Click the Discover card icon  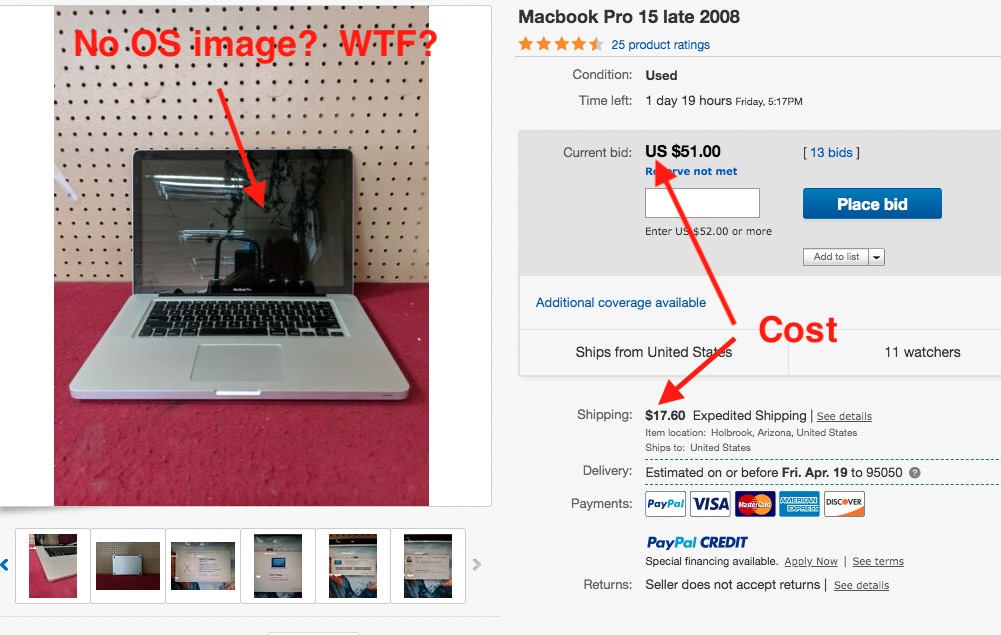[844, 504]
